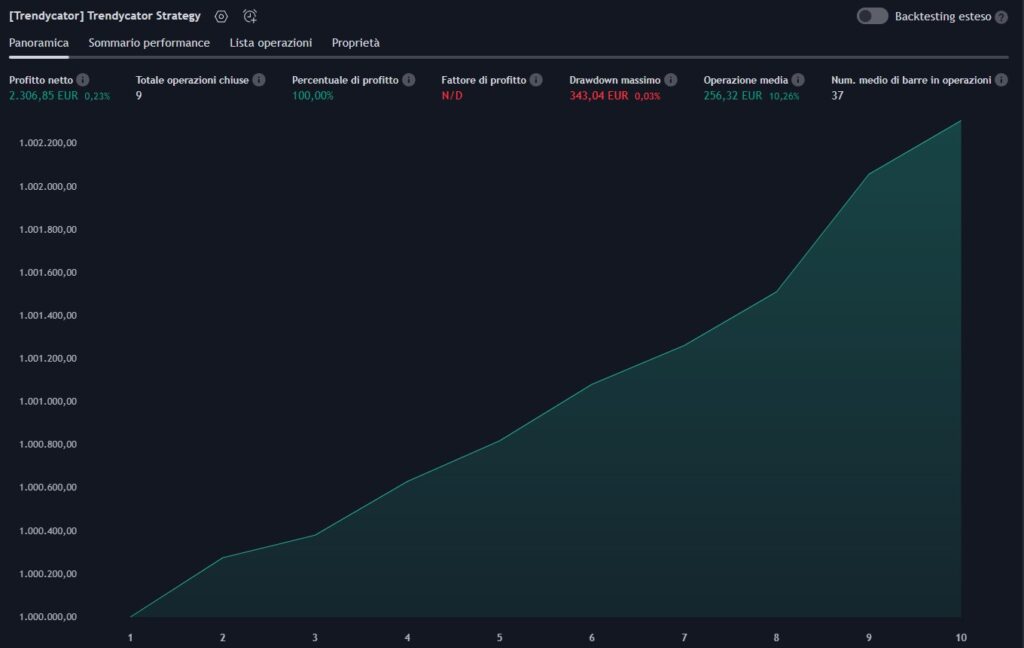Click the 1.002.000,00 y-axis label
The image size is (1024, 648).
[x=48, y=187]
